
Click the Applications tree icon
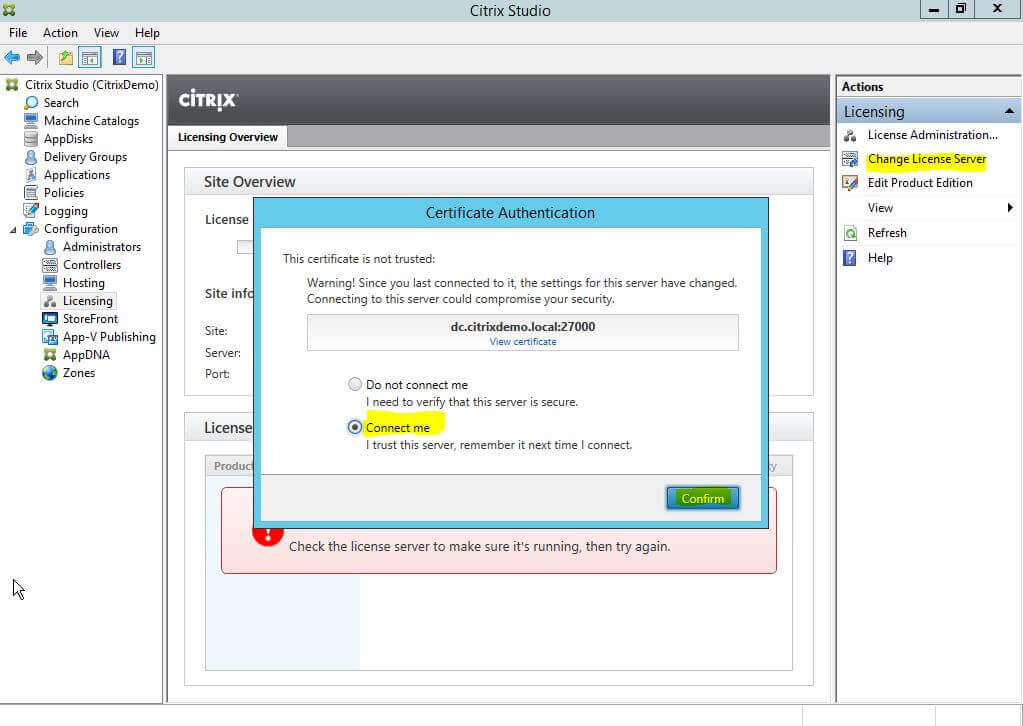coord(31,175)
